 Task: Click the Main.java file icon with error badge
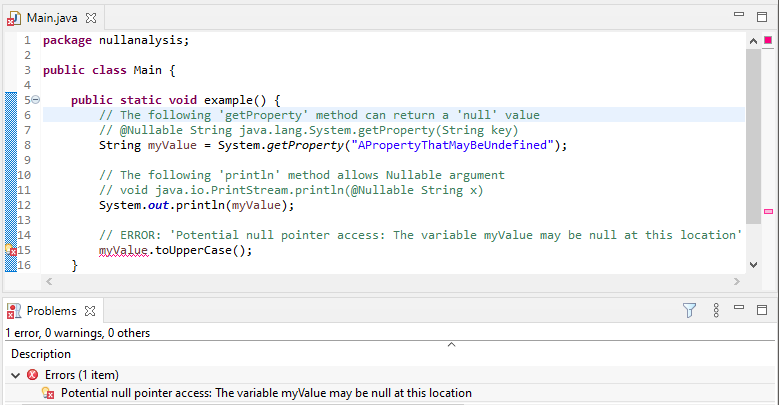point(13,19)
